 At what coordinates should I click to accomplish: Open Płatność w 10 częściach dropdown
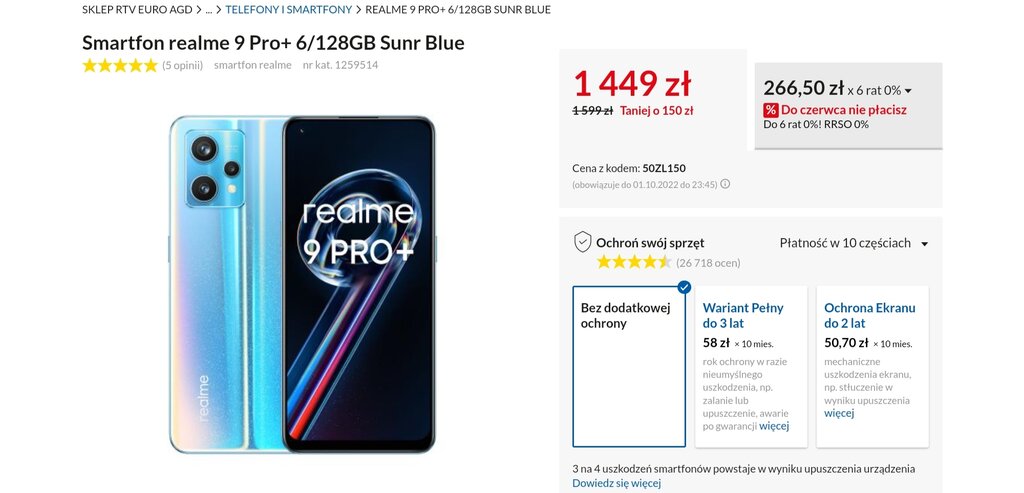pyautogui.click(x=854, y=243)
